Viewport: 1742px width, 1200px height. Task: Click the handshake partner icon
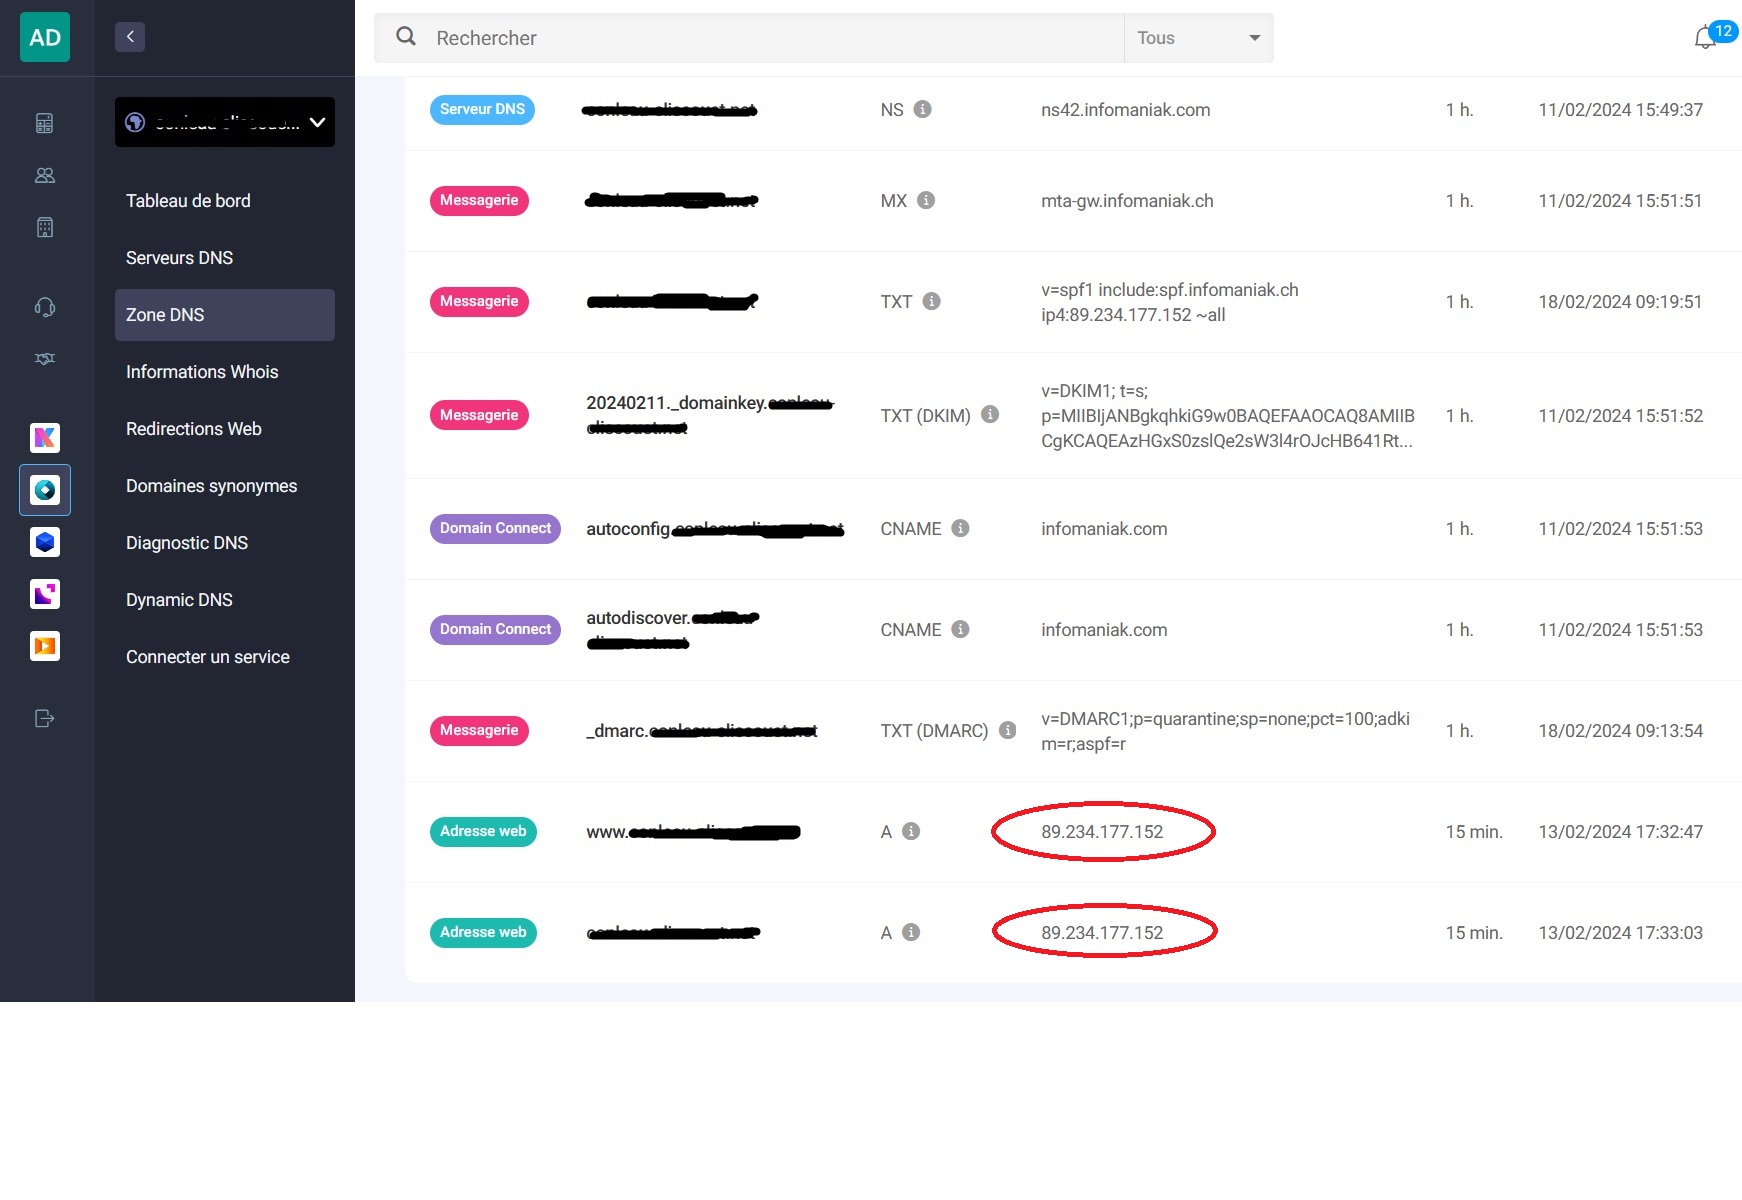tap(44, 359)
